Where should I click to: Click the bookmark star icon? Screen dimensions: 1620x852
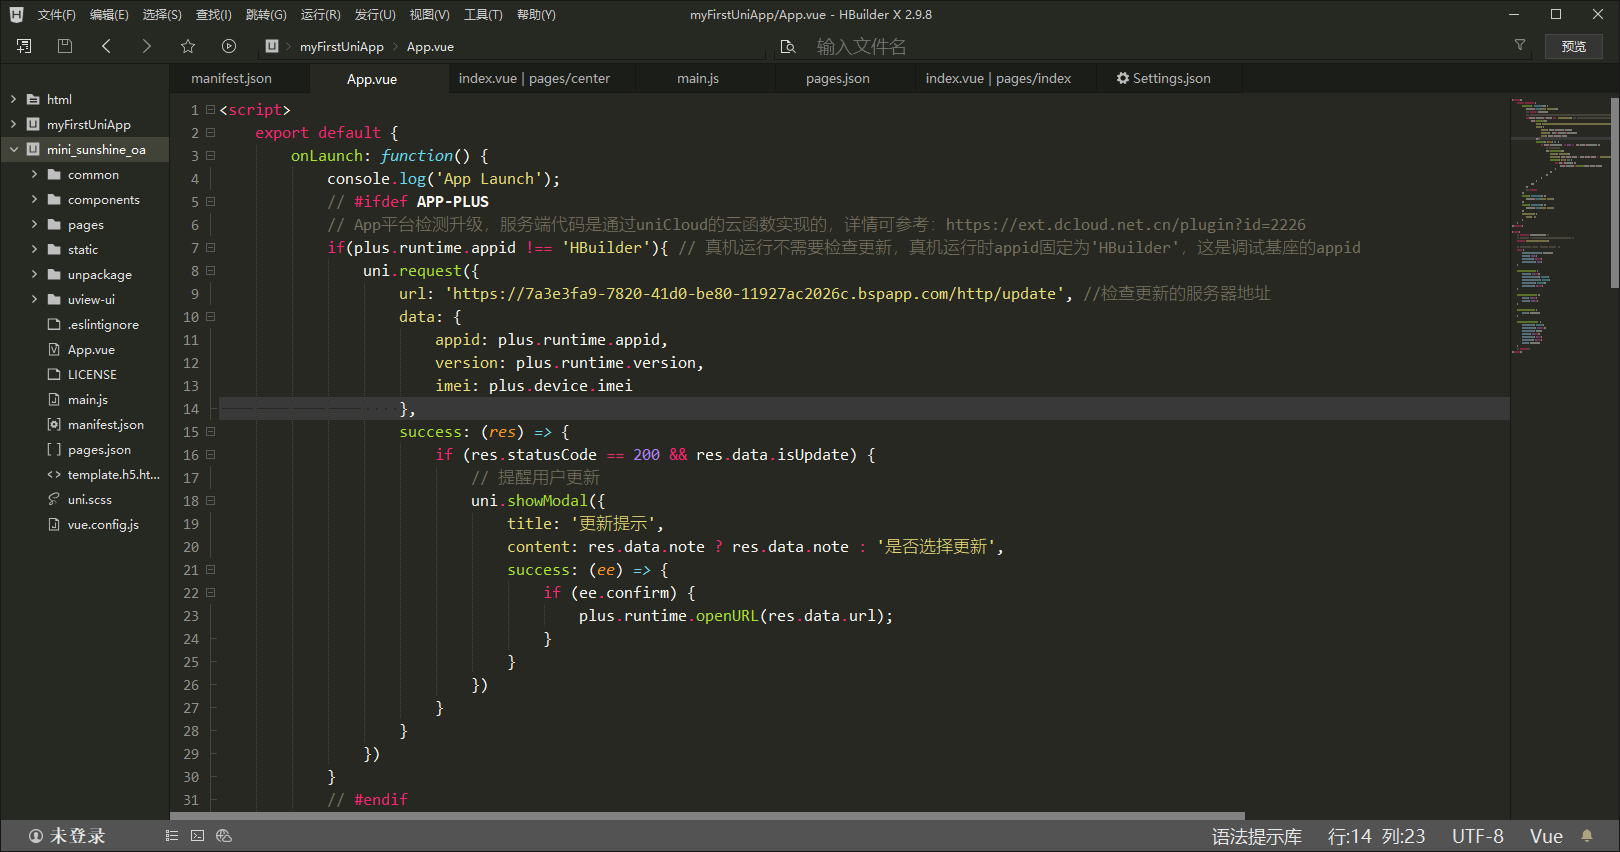[x=188, y=46]
